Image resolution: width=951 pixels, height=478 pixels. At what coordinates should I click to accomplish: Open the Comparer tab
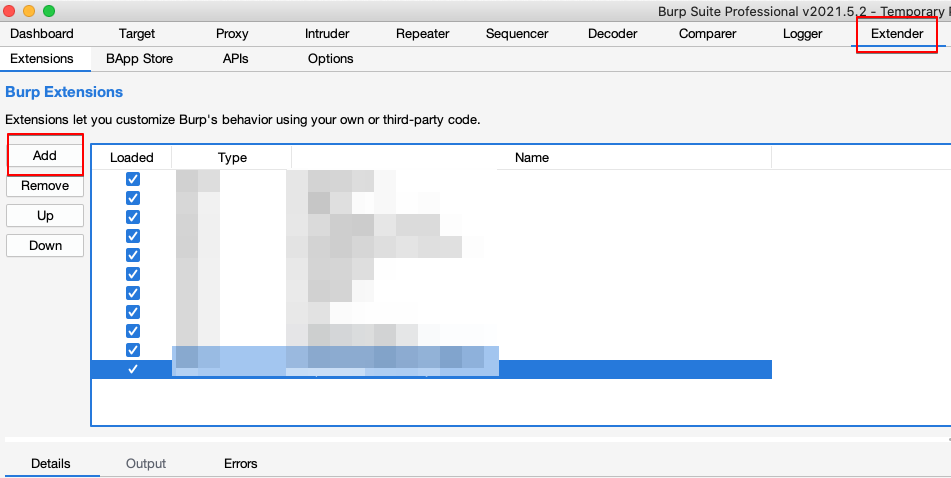click(707, 33)
